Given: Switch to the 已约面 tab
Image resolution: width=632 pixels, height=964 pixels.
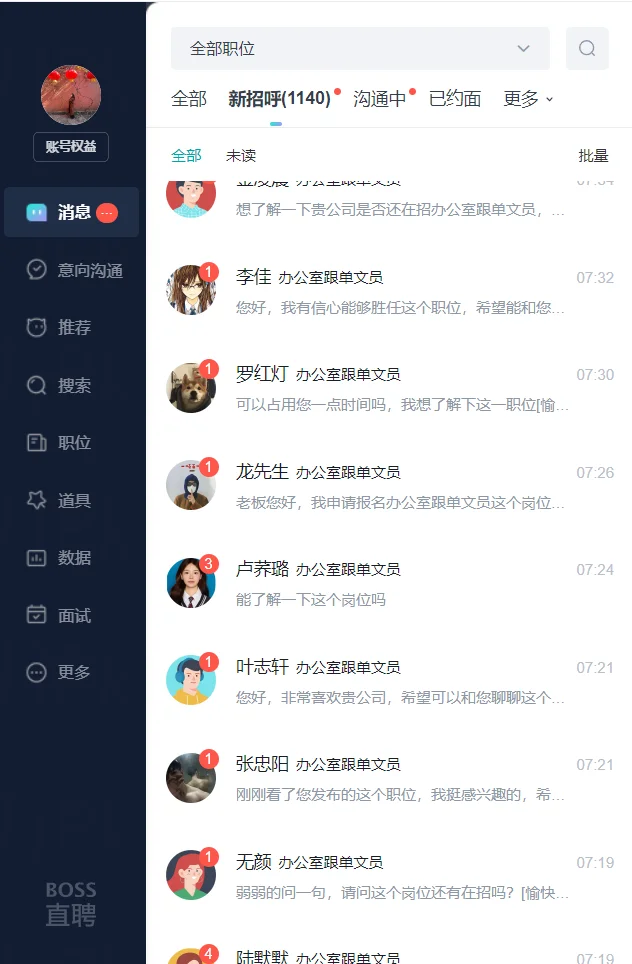Looking at the screenshot, I should (x=455, y=98).
